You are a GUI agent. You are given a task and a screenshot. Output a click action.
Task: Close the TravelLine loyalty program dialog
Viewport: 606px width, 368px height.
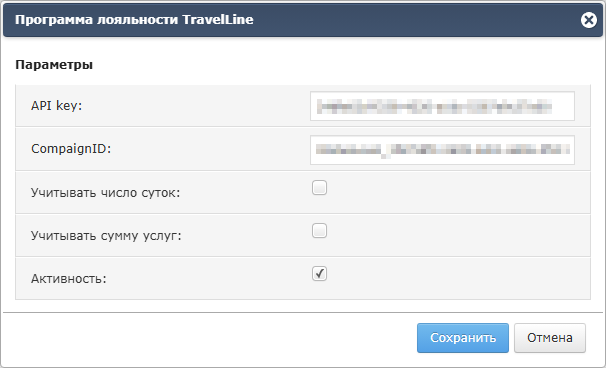589,20
